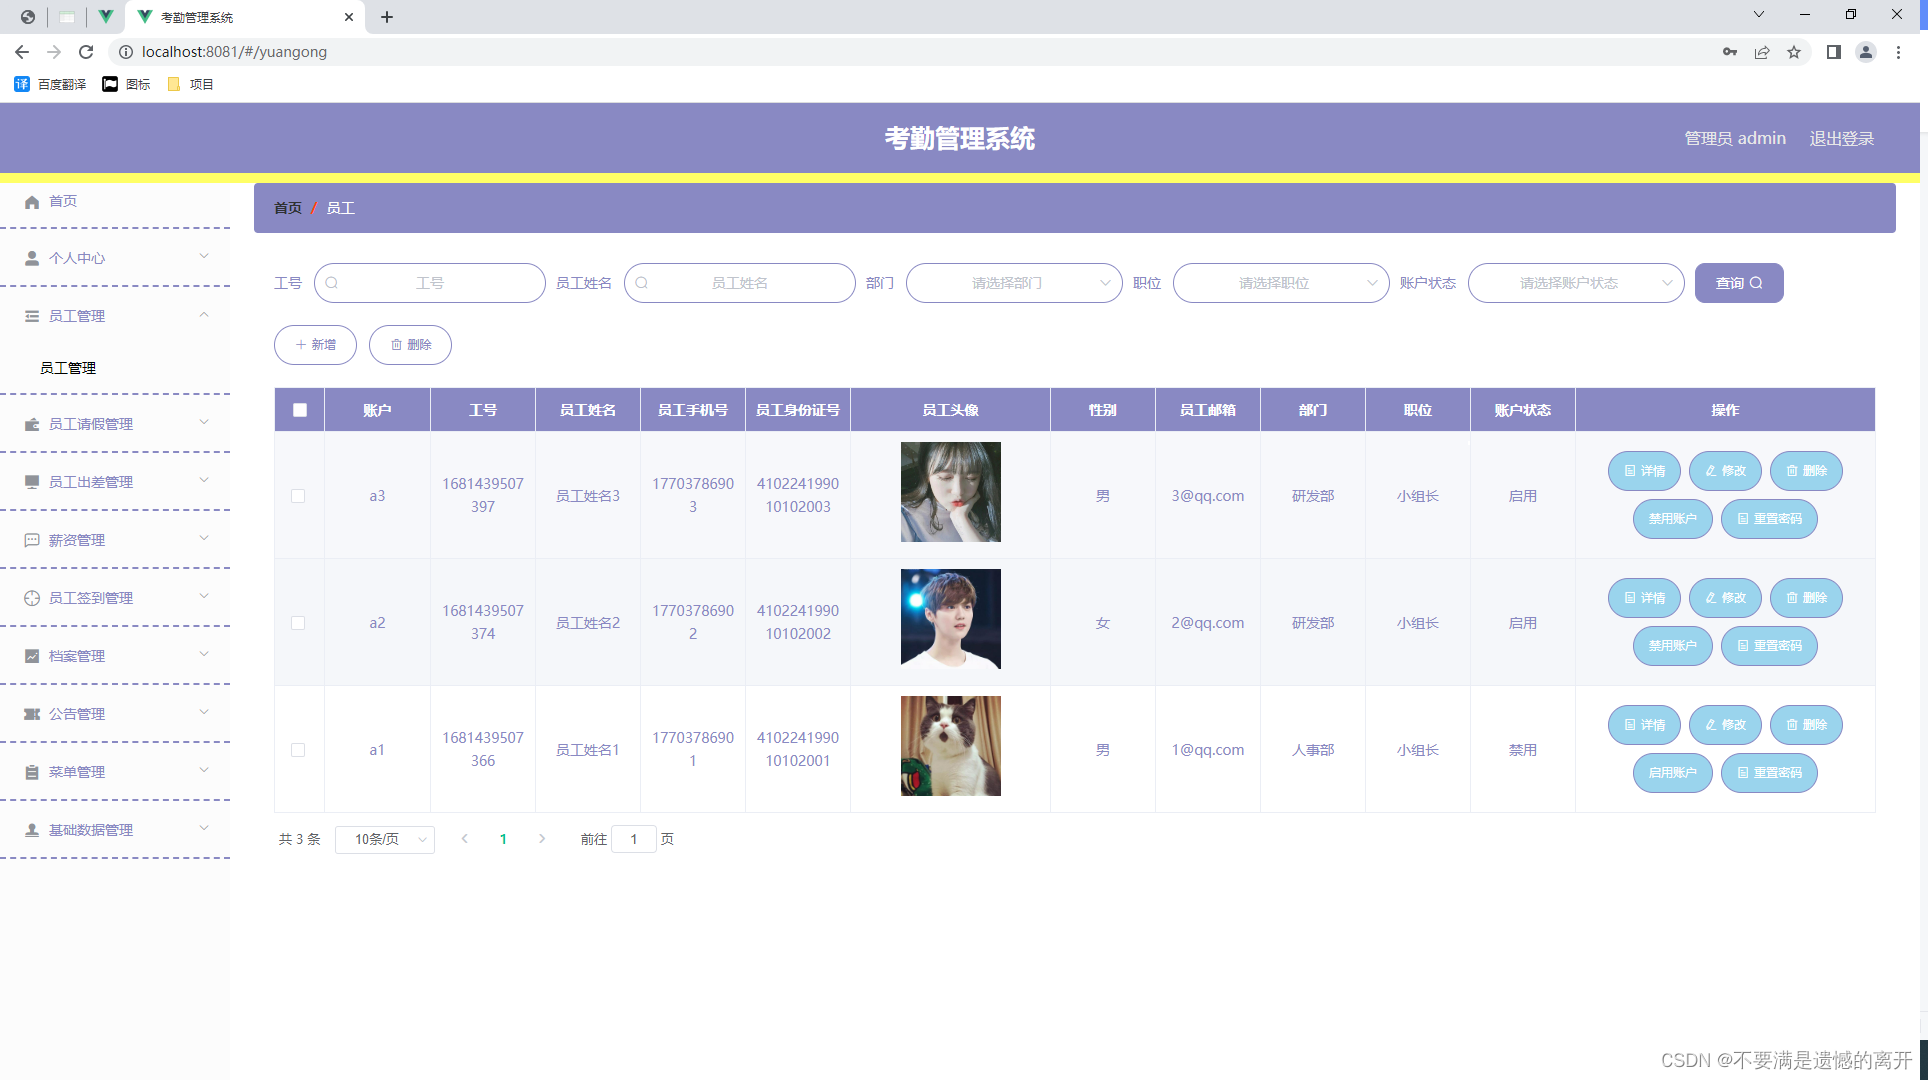Image resolution: width=1928 pixels, height=1080 pixels.
Task: Click the 薪资管理 sidebar icon
Action: coord(32,540)
